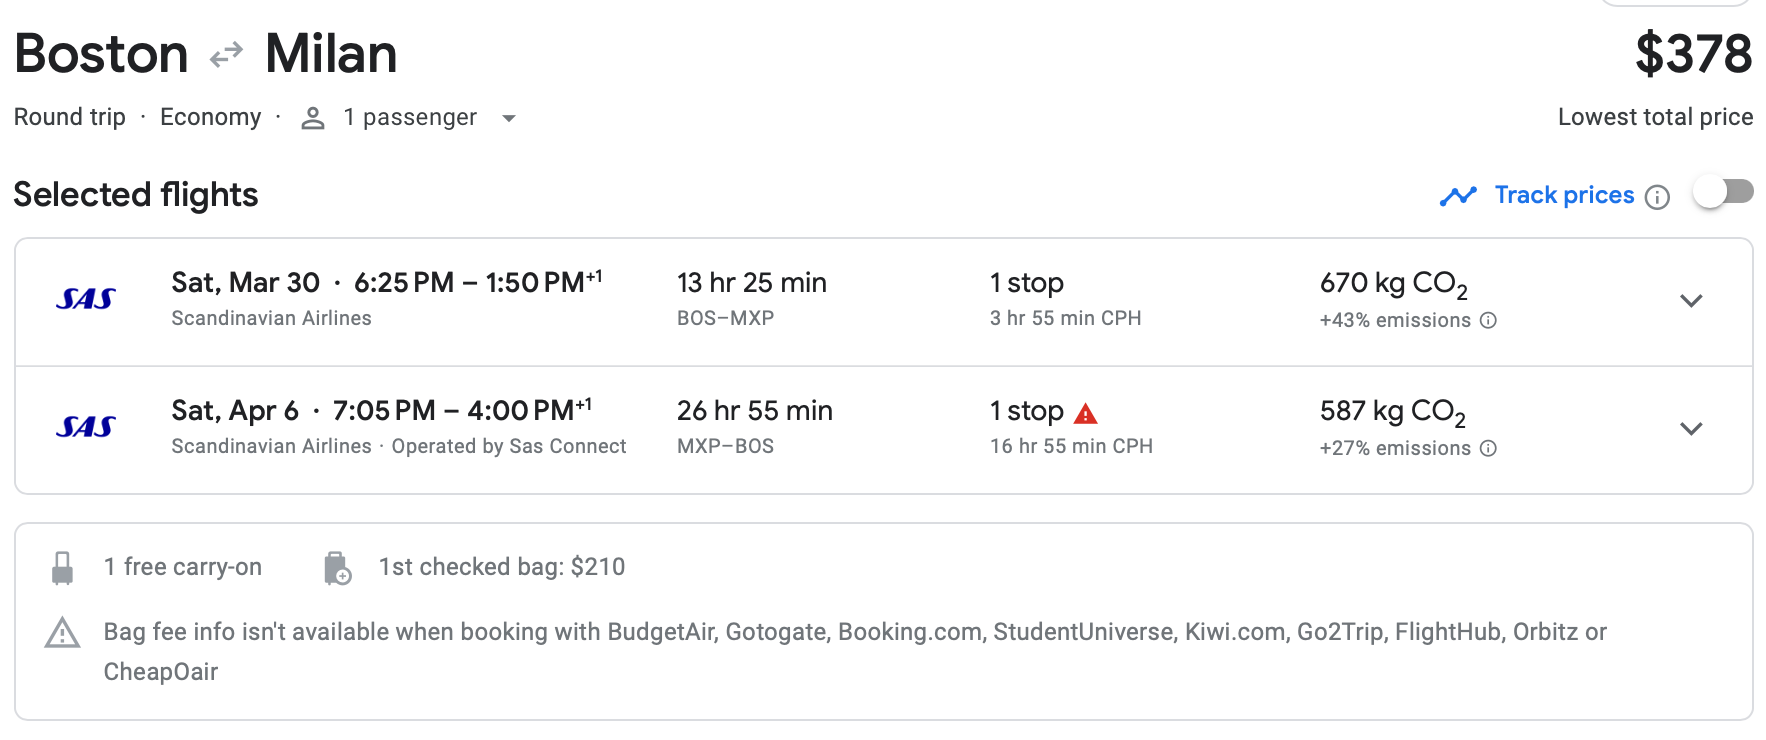Click the 1st checked bag: $210 text
This screenshot has height=740, width=1766.
click(502, 567)
